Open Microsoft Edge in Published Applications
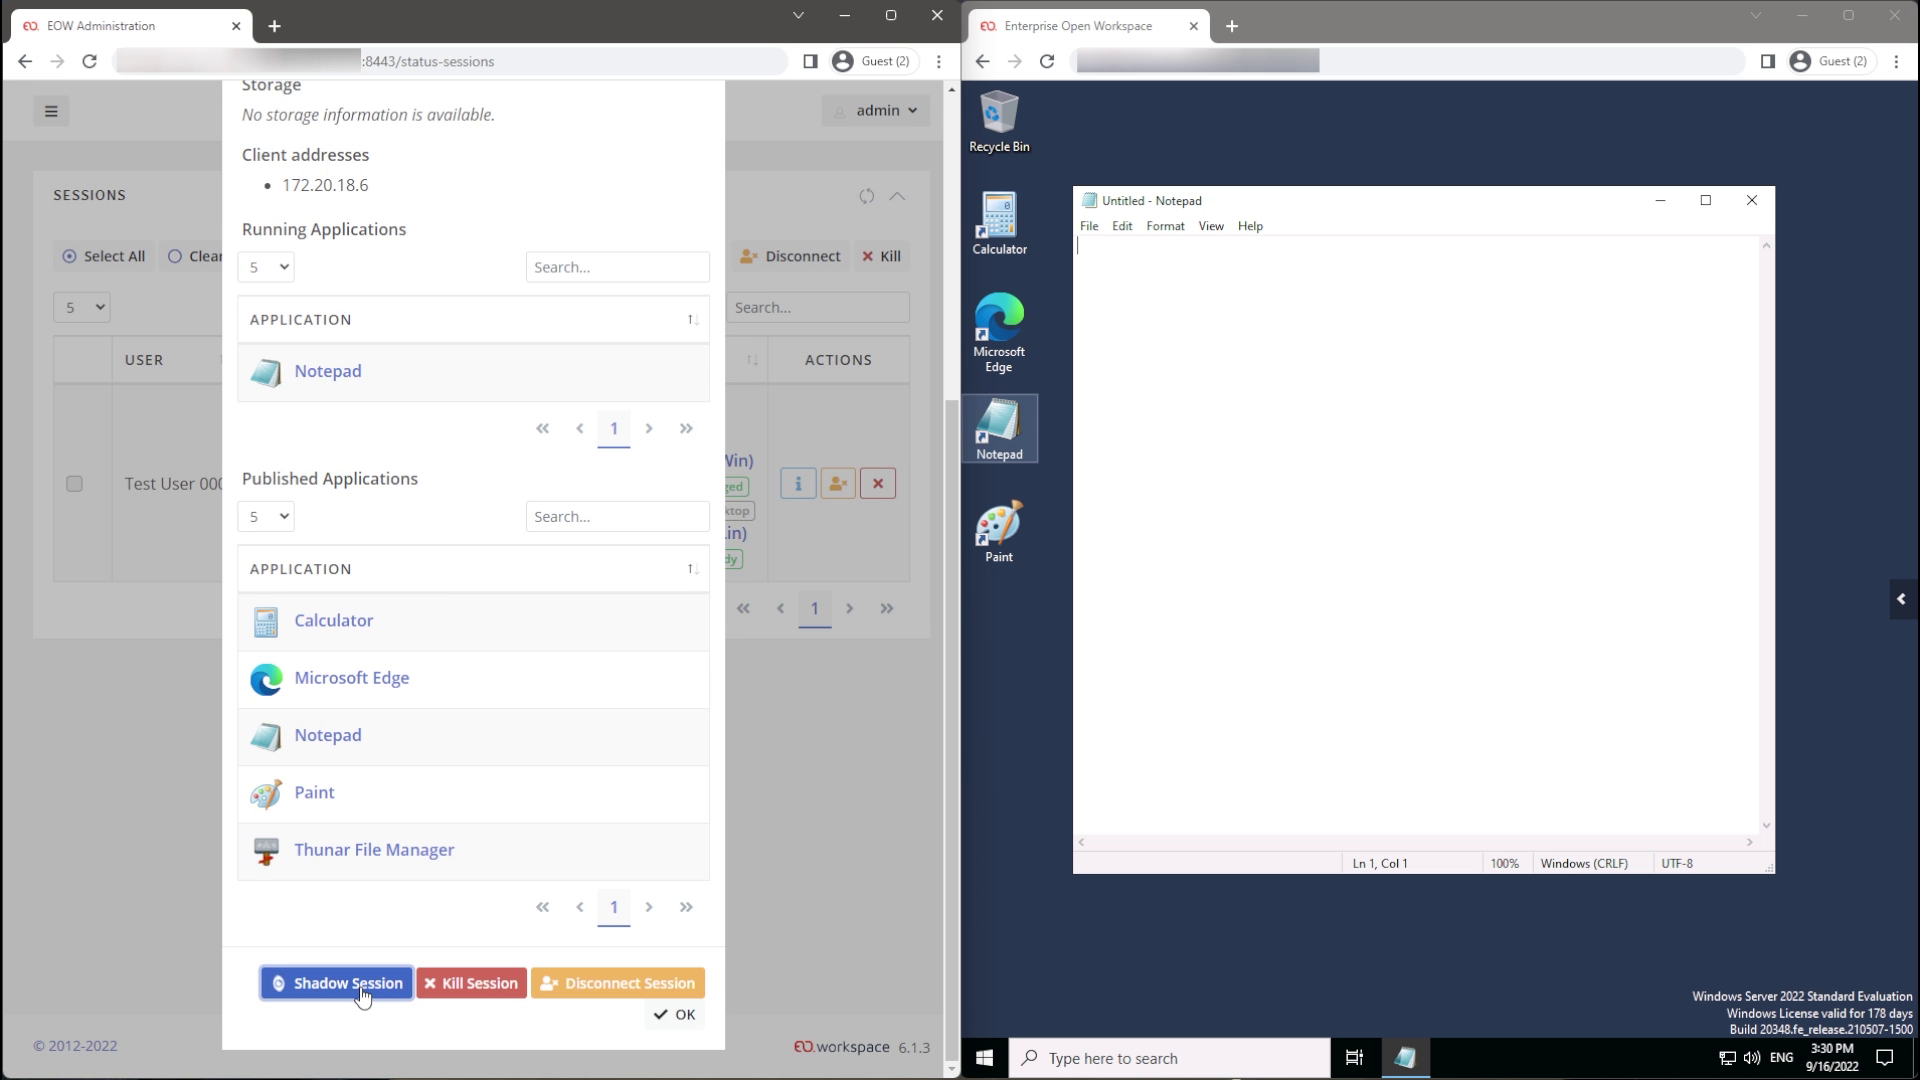 pyautogui.click(x=351, y=678)
